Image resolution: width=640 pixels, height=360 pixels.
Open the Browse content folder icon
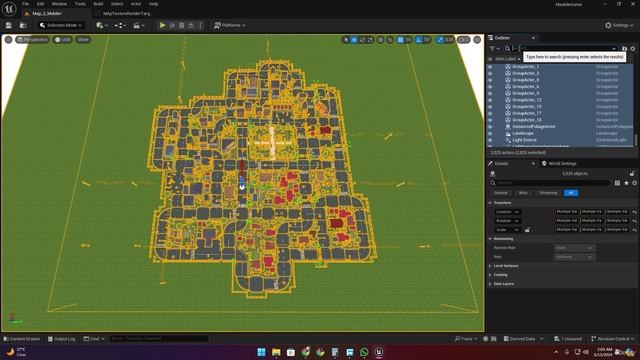click(23, 25)
